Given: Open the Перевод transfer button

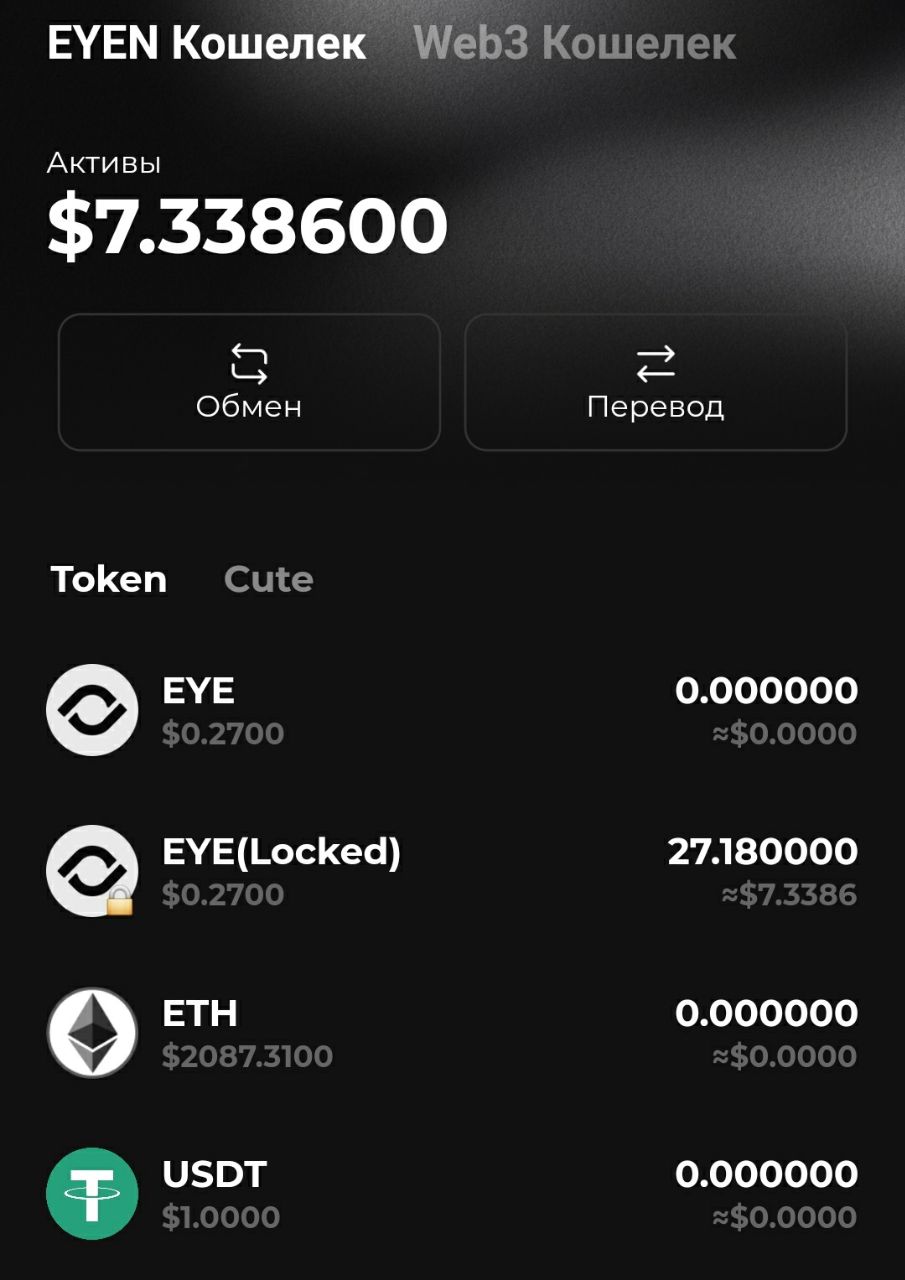Looking at the screenshot, I should coord(656,382).
